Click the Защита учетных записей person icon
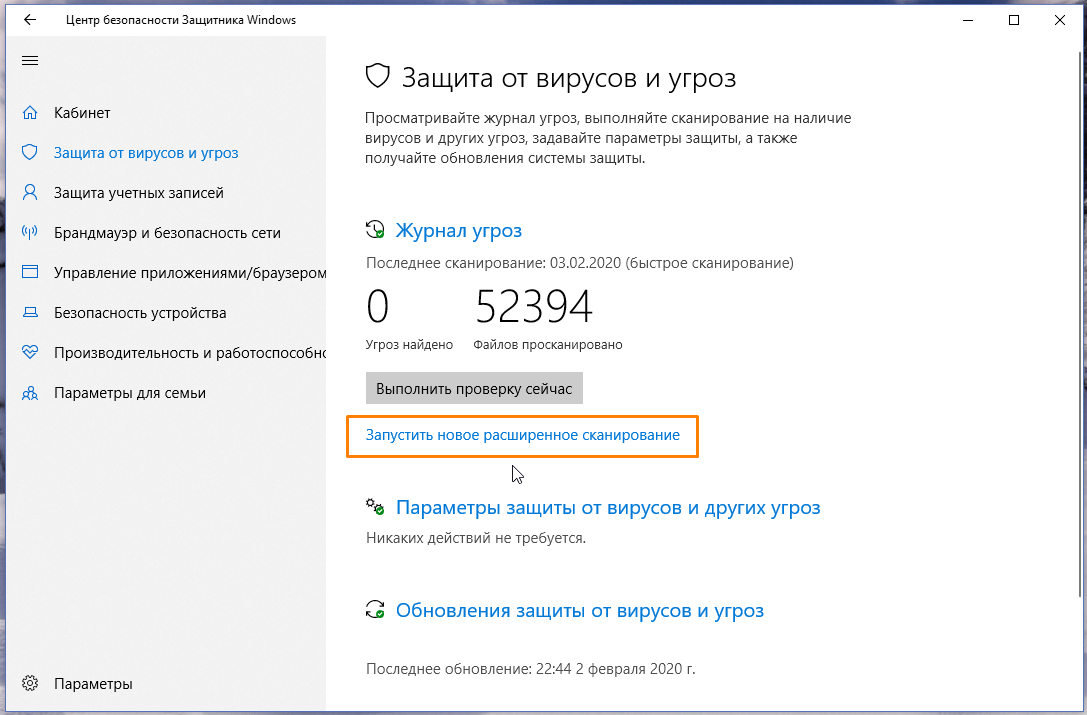This screenshot has width=1087, height=715. click(30, 192)
